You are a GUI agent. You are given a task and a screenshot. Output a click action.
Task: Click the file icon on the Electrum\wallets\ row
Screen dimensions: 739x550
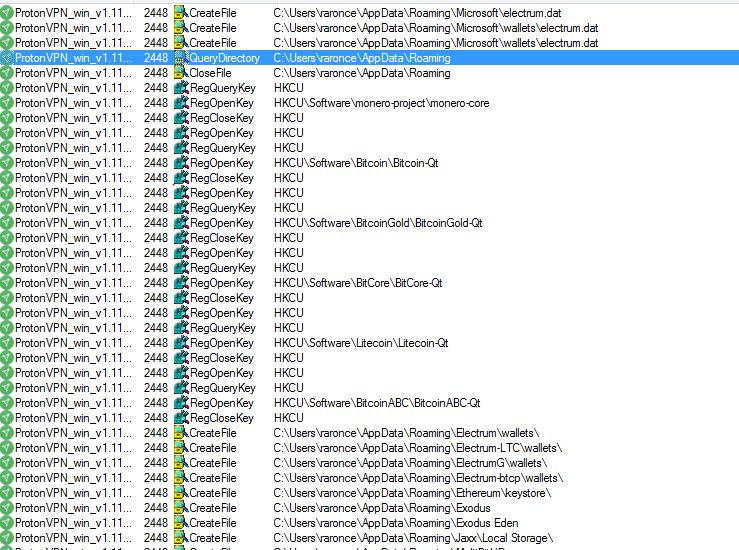(181, 433)
